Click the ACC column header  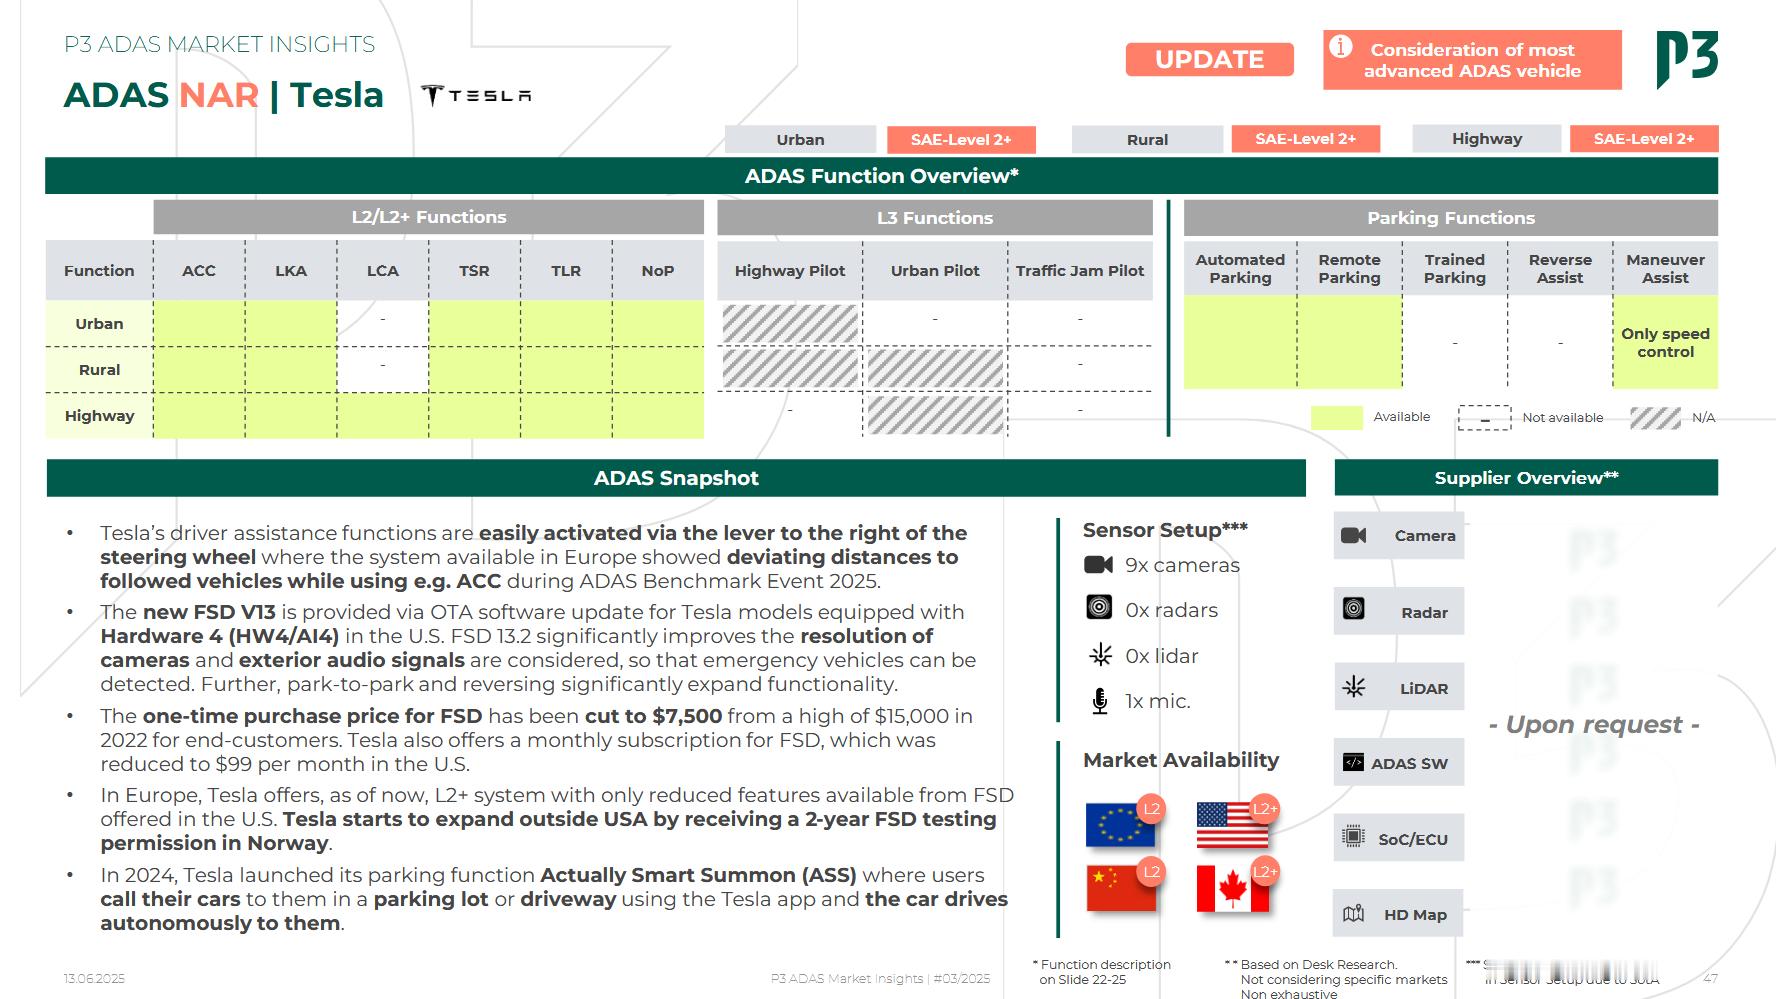199,270
